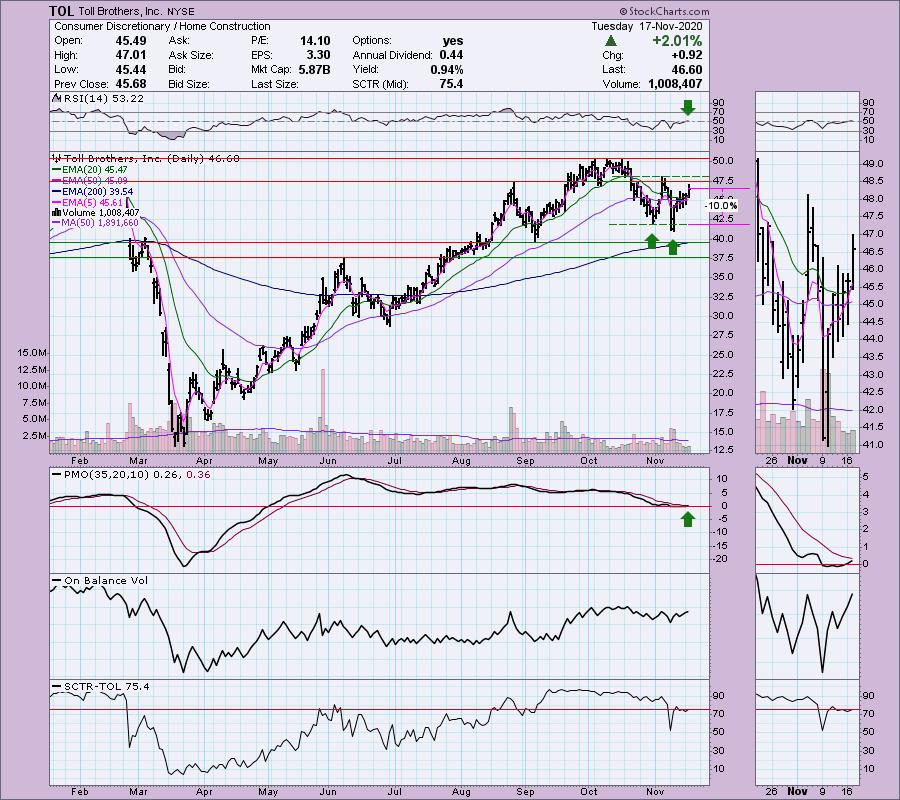Click the zoomed On Balance Vol thumbnail
Screen dimensions: 900x800
tap(807, 625)
